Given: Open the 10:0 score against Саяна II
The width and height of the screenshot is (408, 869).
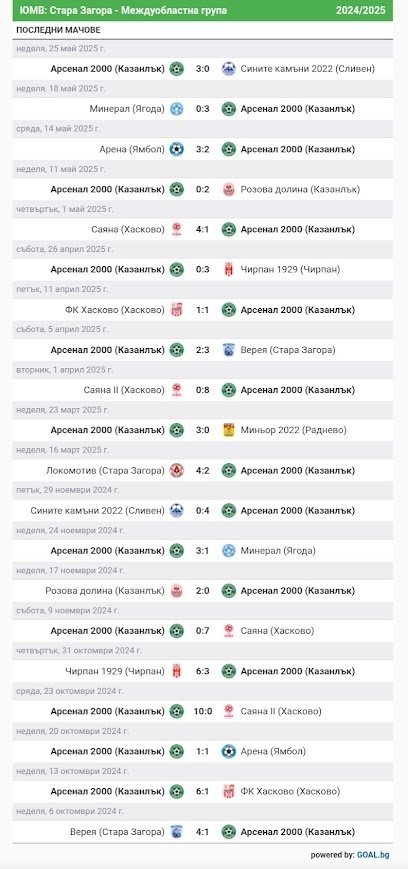Looking at the screenshot, I should pyautogui.click(x=202, y=711).
